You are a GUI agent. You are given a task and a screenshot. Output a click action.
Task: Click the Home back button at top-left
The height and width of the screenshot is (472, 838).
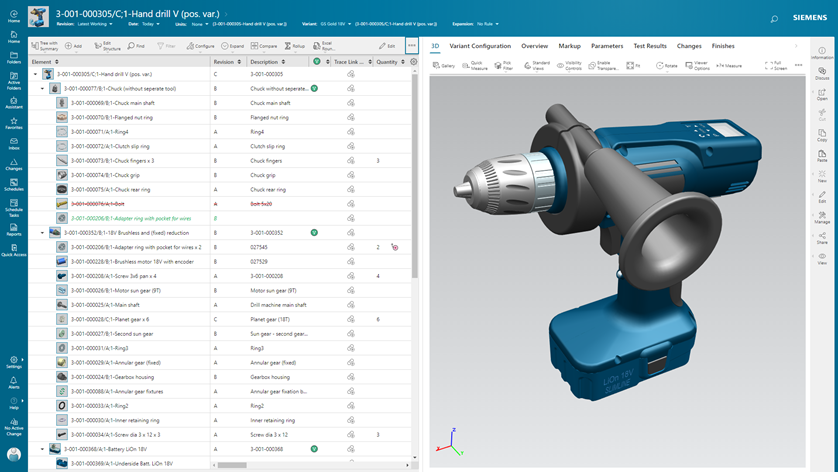14,17
